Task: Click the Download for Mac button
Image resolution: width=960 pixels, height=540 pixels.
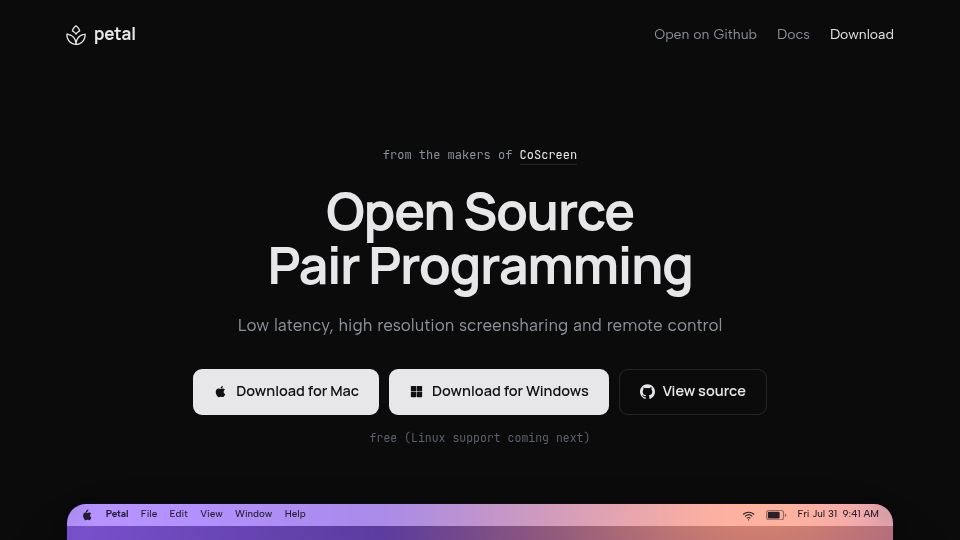Action: [286, 392]
